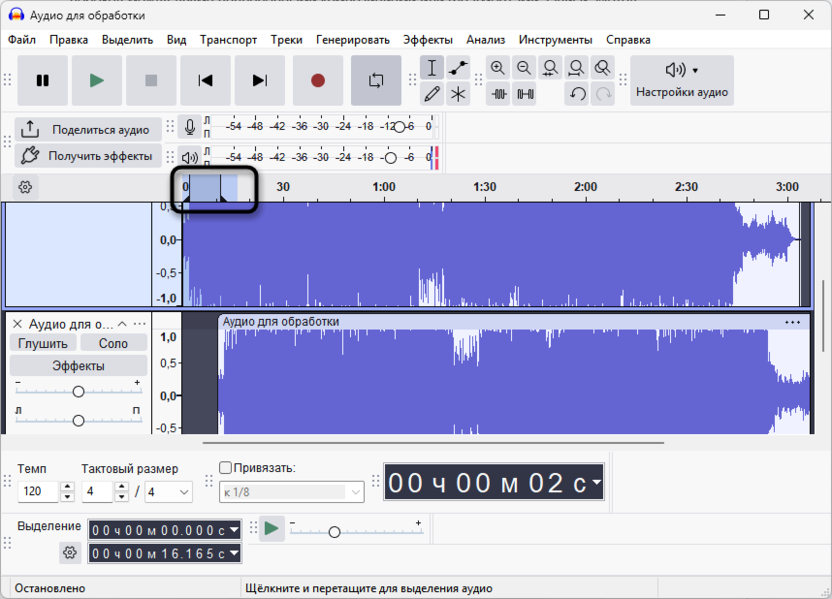Open the Генерировать menu
832x599 pixels.
point(352,40)
